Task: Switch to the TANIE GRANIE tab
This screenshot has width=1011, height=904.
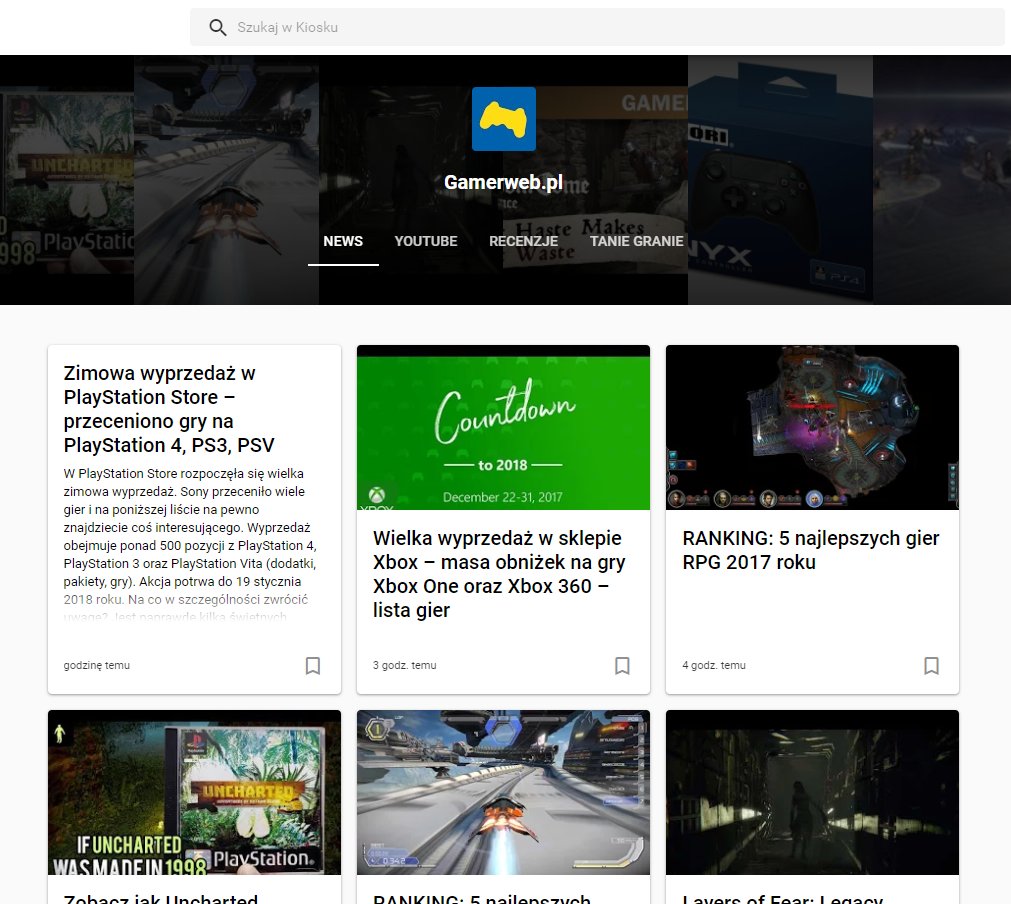Action: (x=636, y=241)
